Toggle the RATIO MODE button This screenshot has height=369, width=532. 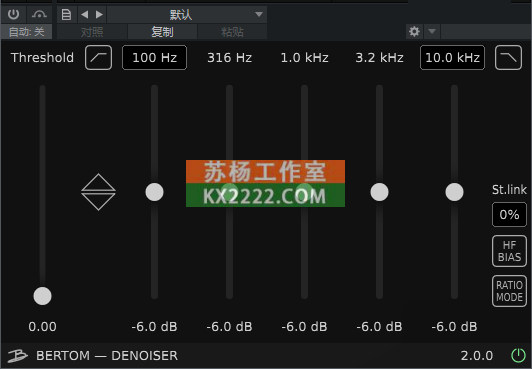point(509,291)
